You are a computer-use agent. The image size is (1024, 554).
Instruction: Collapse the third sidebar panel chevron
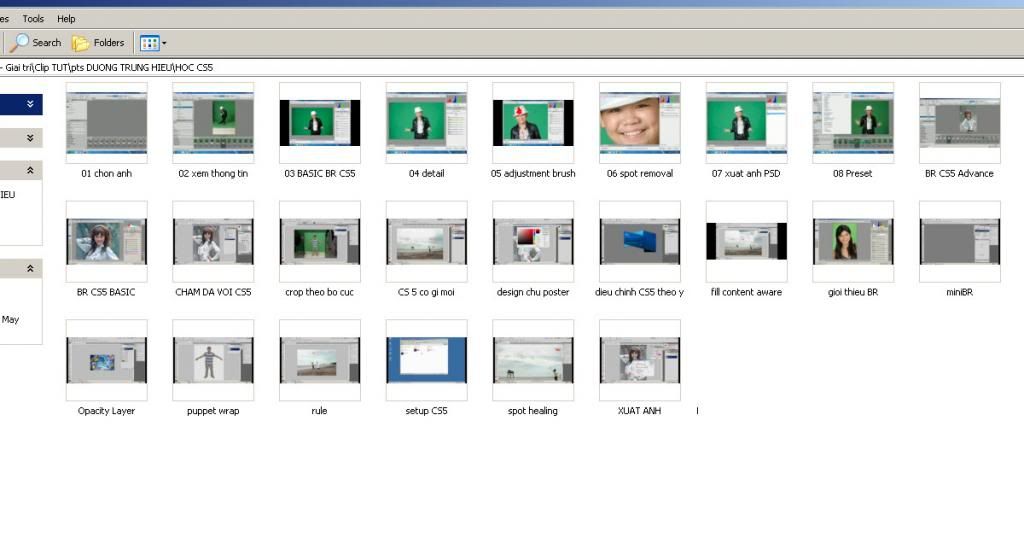tap(31, 171)
